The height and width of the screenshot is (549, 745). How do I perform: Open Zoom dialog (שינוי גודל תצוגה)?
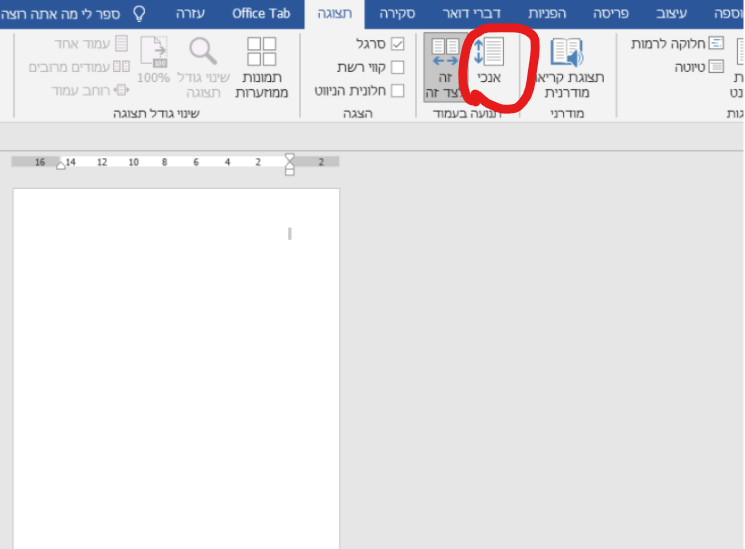click(203, 67)
